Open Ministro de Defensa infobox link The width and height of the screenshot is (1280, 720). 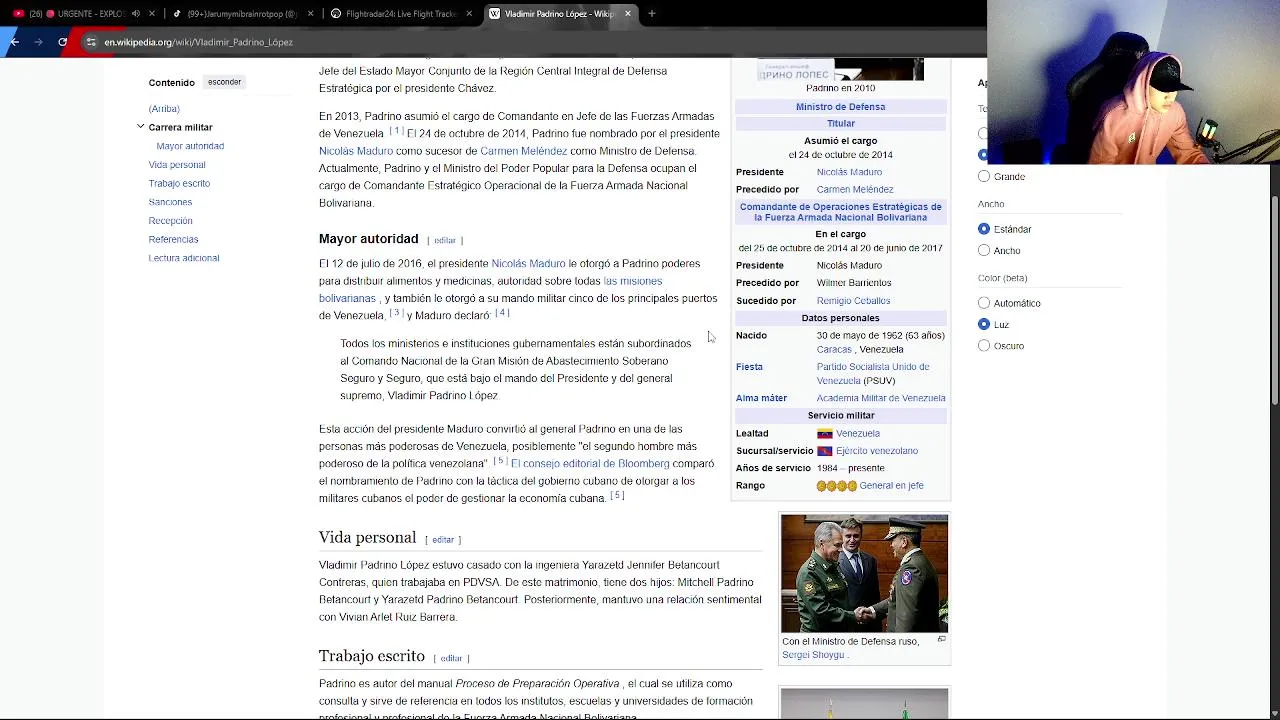click(840, 107)
